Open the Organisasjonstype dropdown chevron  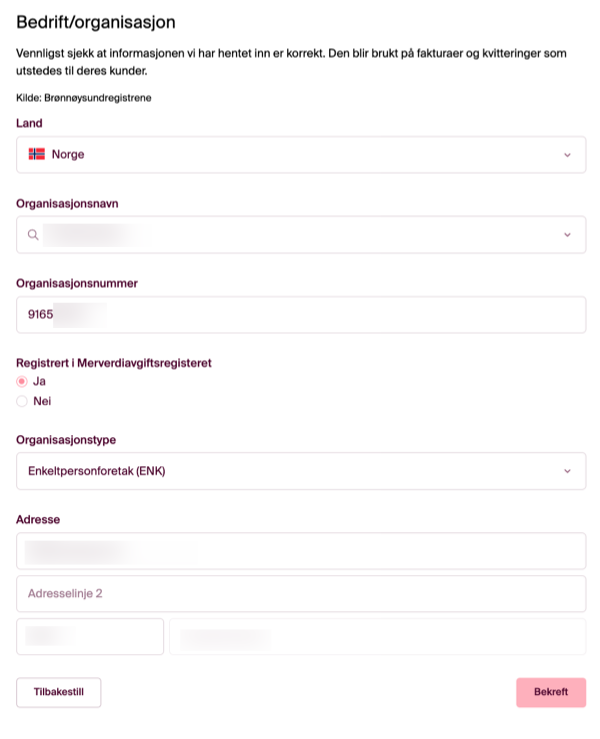[x=567, y=471]
